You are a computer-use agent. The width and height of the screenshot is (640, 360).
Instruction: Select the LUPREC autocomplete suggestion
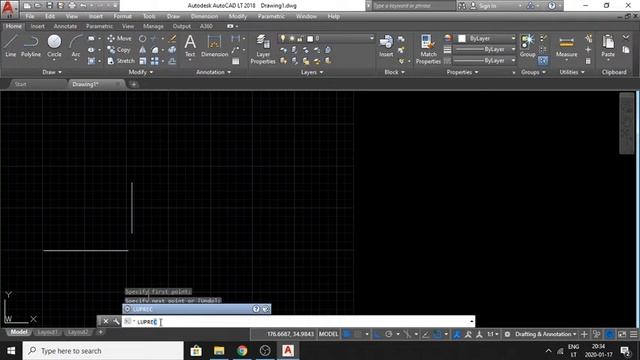(196, 309)
